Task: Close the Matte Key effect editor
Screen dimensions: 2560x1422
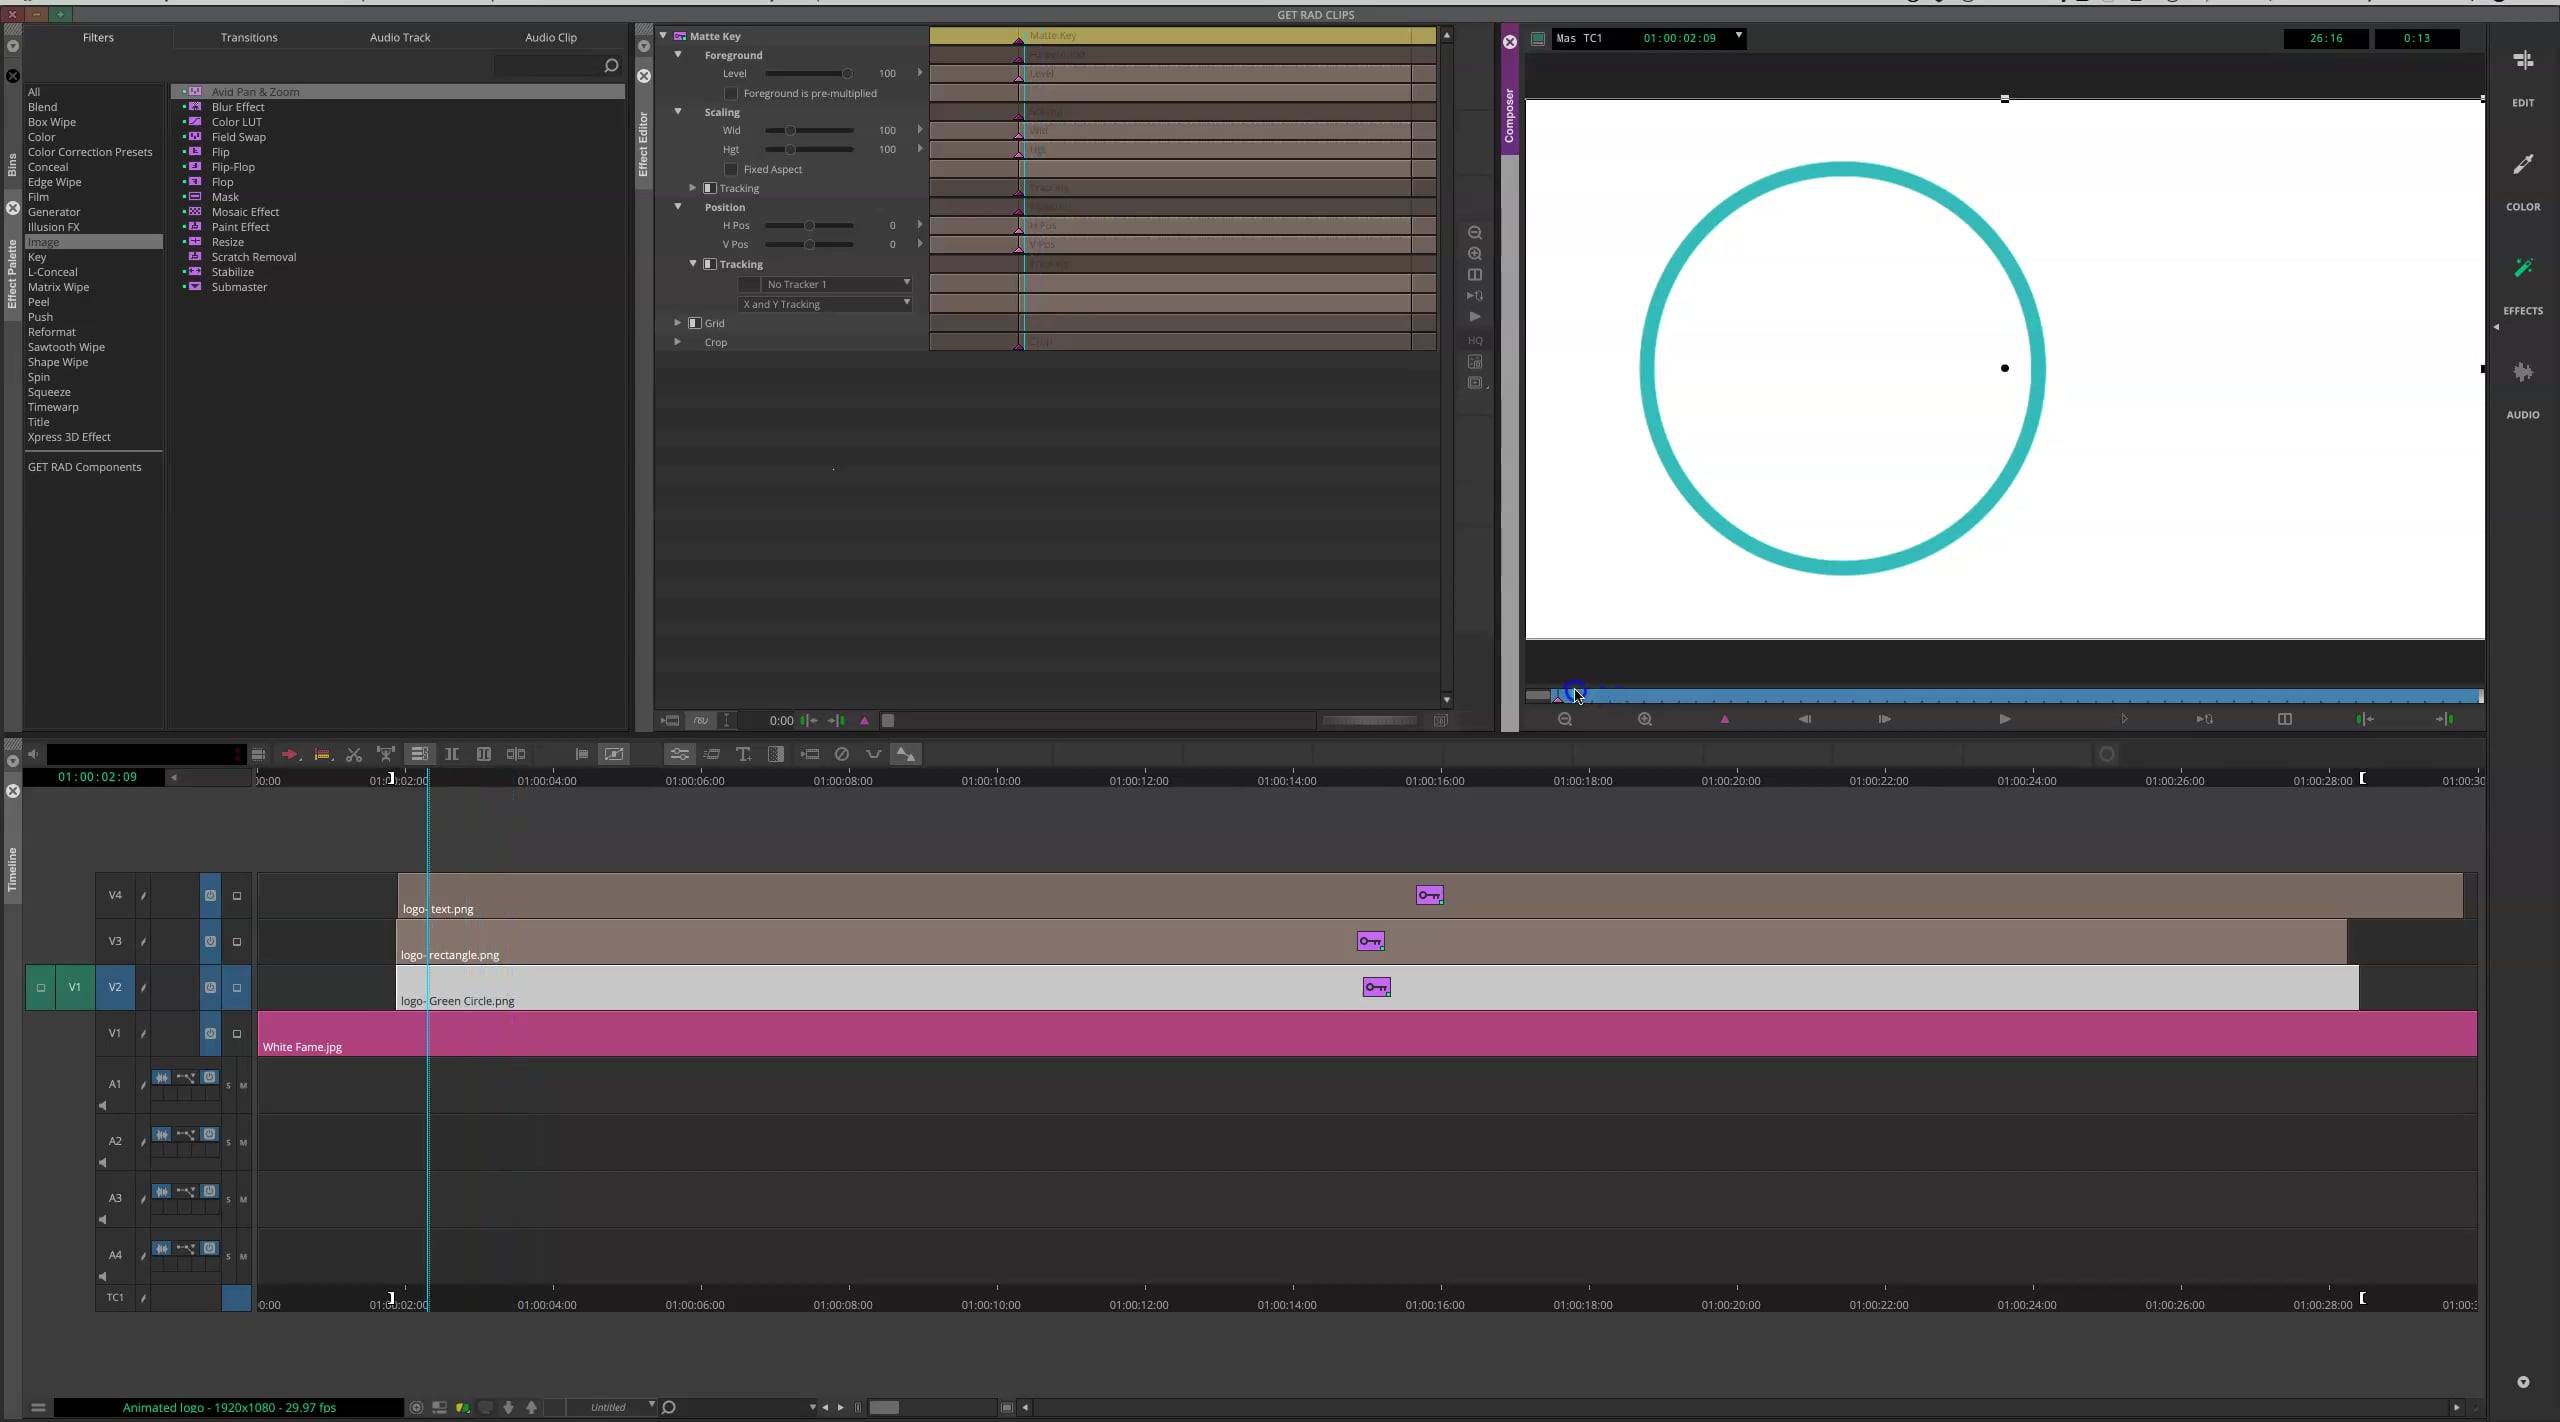Action: coord(645,75)
